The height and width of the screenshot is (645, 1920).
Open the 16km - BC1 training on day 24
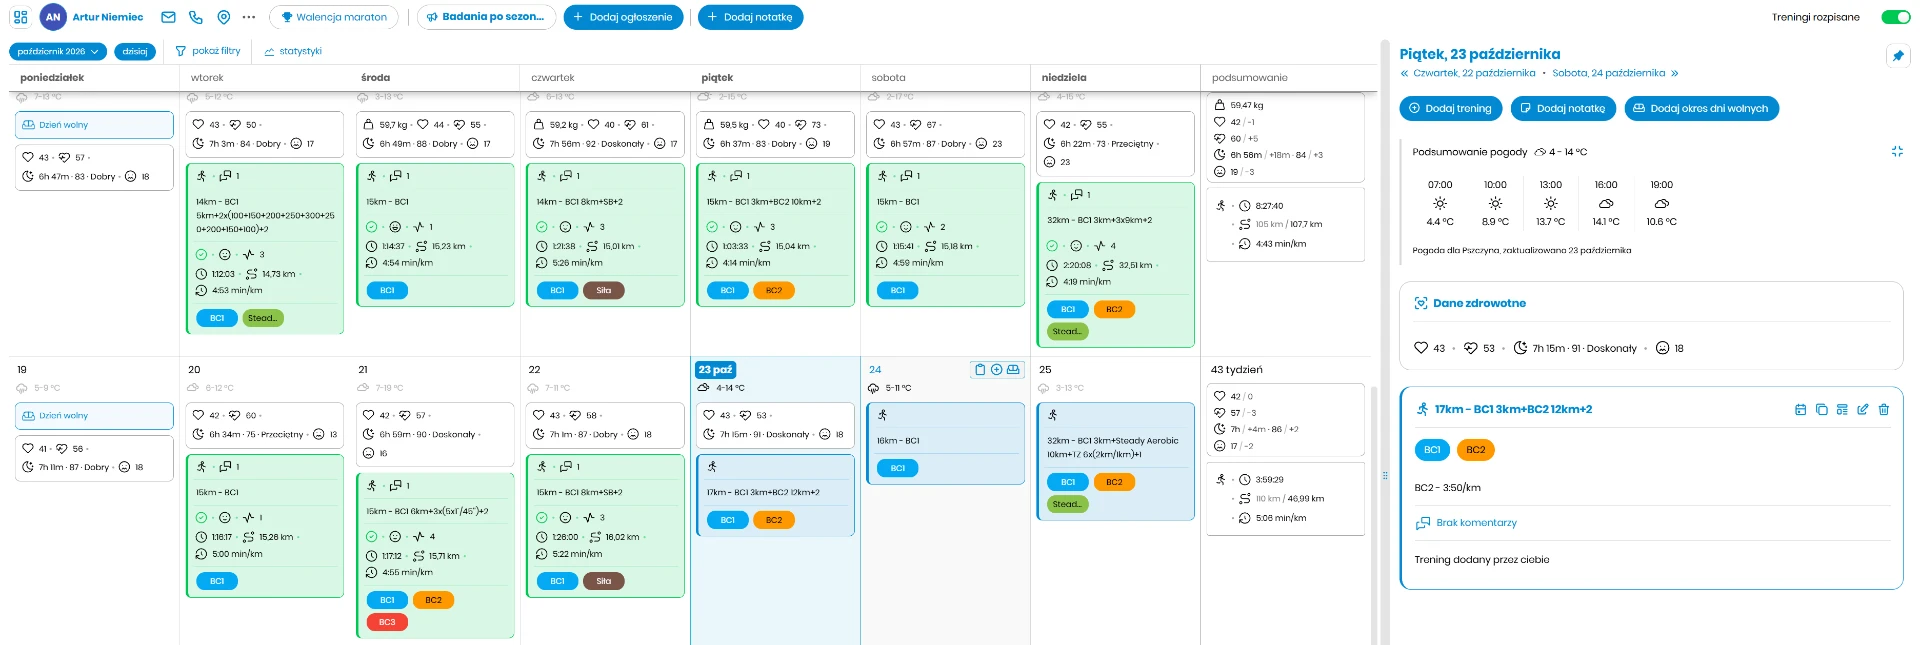pos(946,443)
